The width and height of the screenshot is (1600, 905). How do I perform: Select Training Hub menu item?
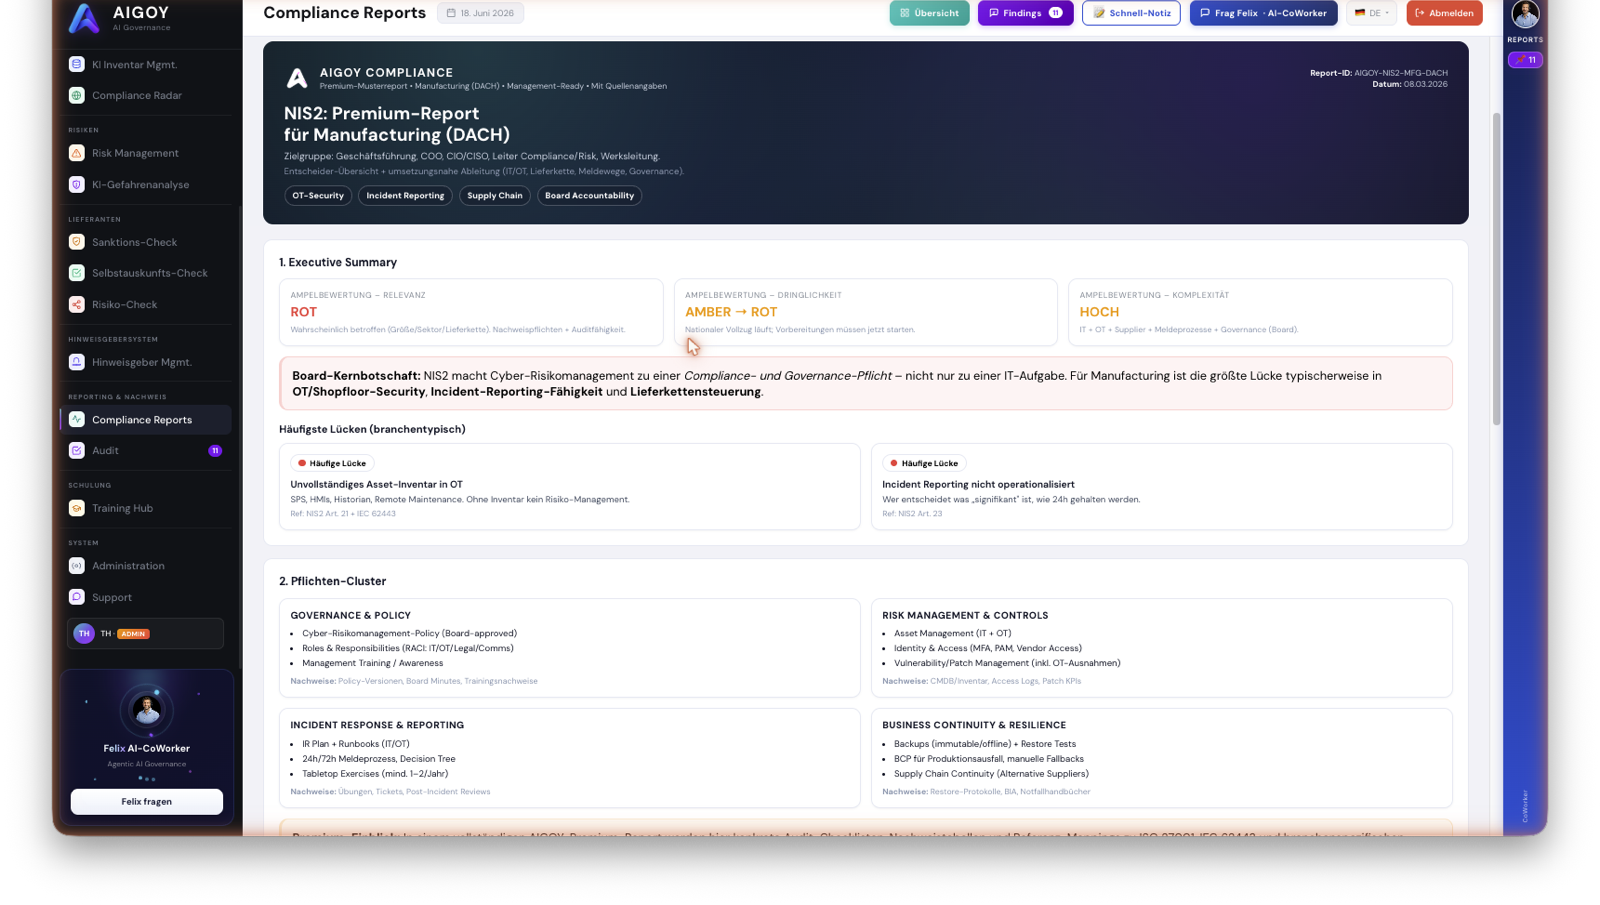[x=146, y=508]
